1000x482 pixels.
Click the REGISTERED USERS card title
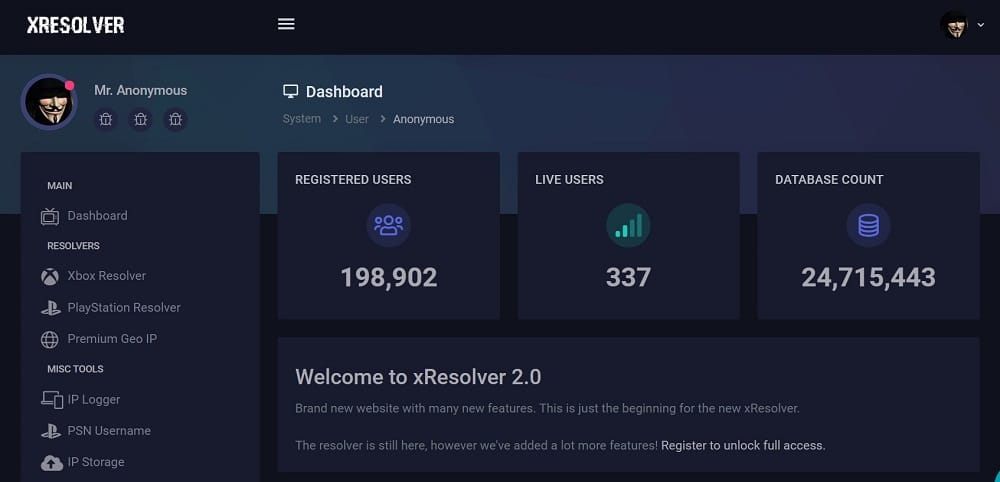[x=353, y=180]
